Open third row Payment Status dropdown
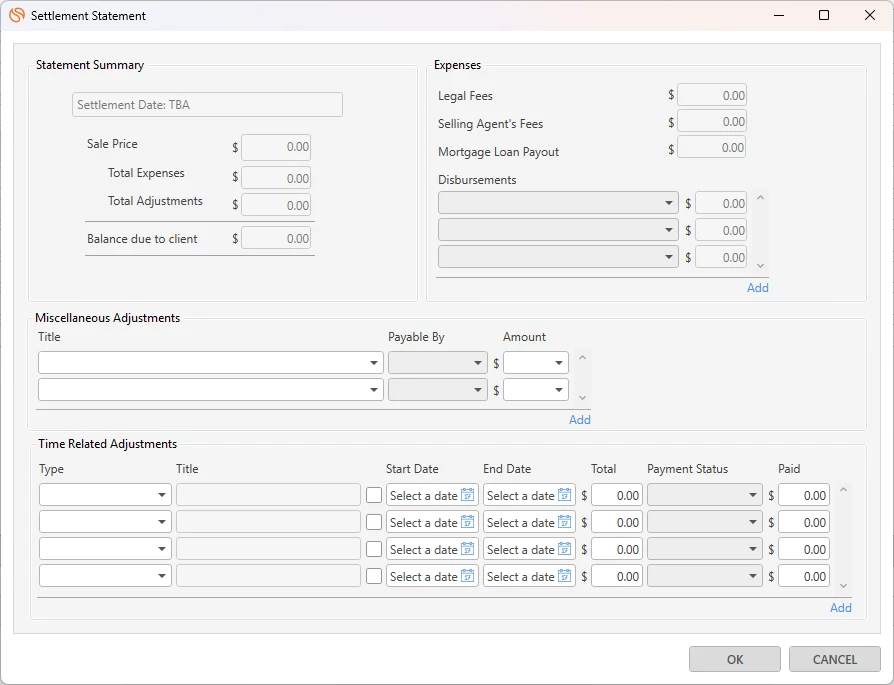Image resolution: width=894 pixels, height=685 pixels. coord(705,549)
